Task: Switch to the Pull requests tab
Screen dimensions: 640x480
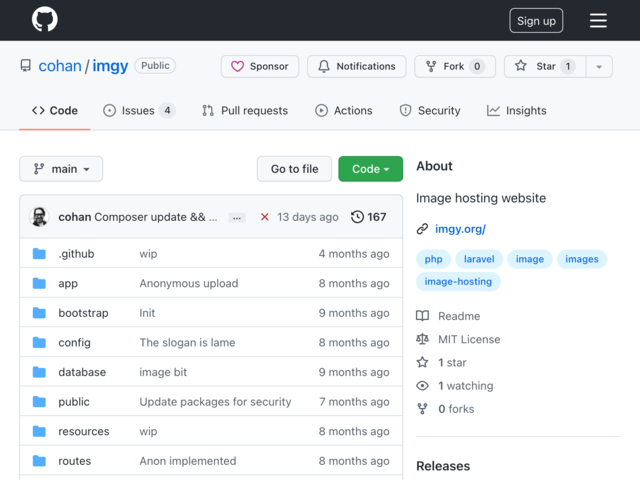Action: 245,111
